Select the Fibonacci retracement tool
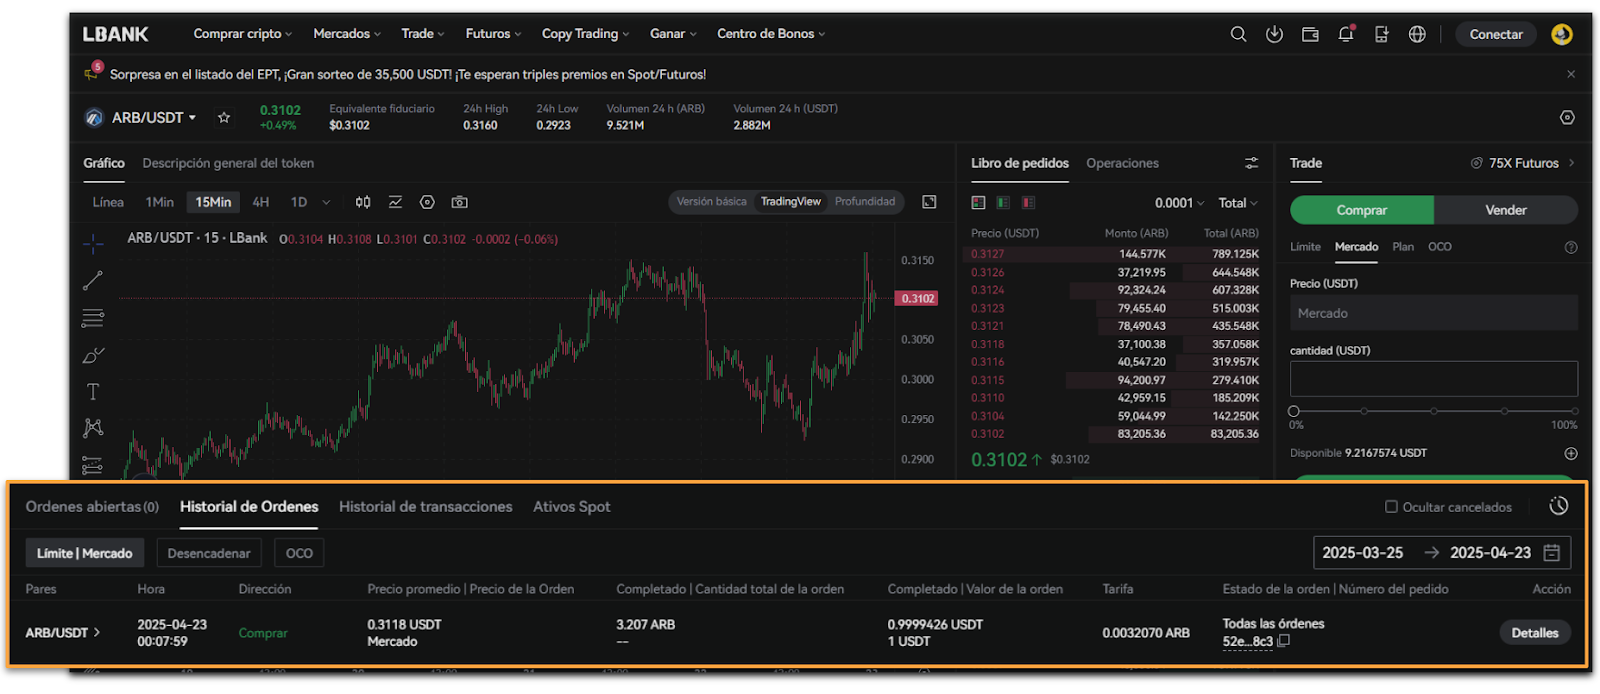Viewport: 1600px width, 694px height. 93,318
